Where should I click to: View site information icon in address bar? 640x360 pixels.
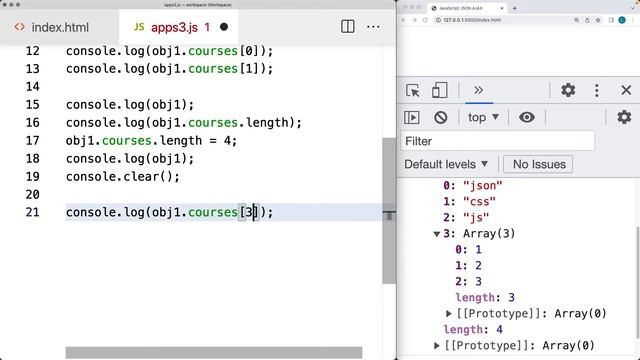pos(438,20)
